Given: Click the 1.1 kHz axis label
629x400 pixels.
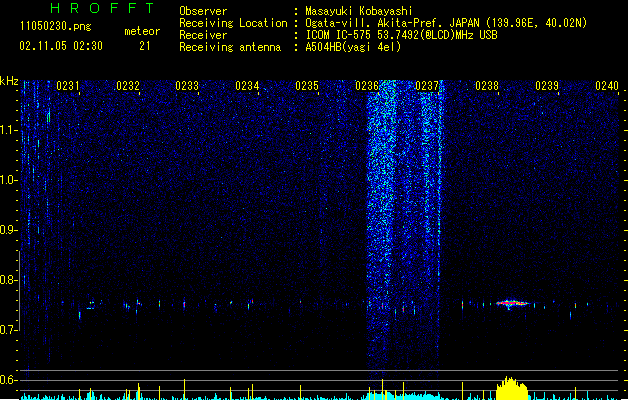Looking at the screenshot, I should pyautogui.click(x=8, y=130).
